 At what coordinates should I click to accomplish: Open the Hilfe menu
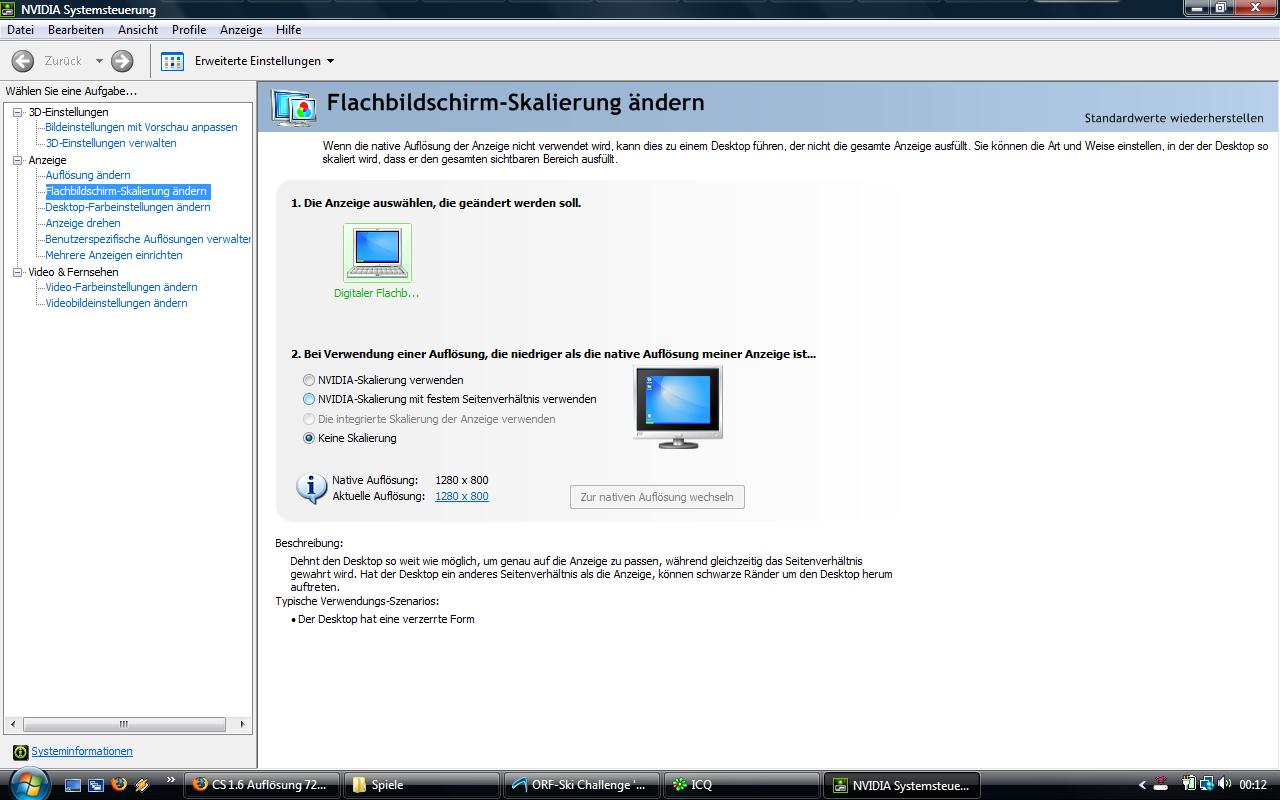click(x=289, y=30)
